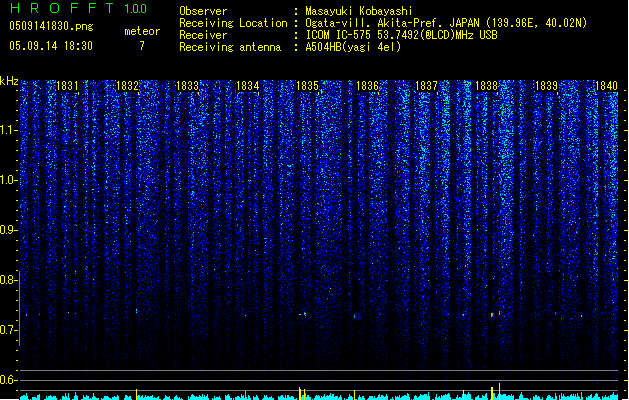Click the Receiving antenna label
Image resolution: width=629 pixels, height=400 pixels.
[x=230, y=47]
